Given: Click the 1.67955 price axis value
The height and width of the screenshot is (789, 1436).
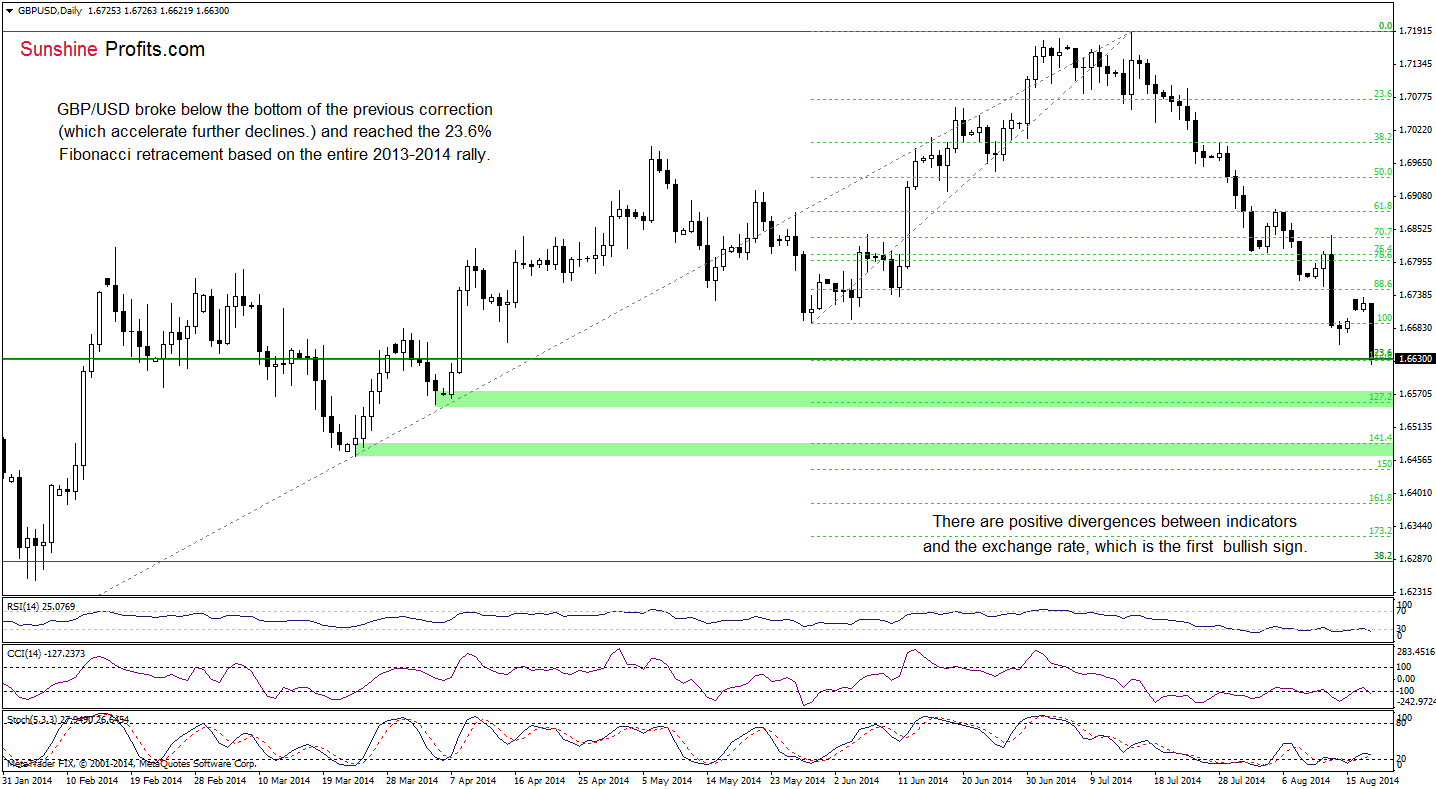Looking at the screenshot, I should (x=1417, y=262).
